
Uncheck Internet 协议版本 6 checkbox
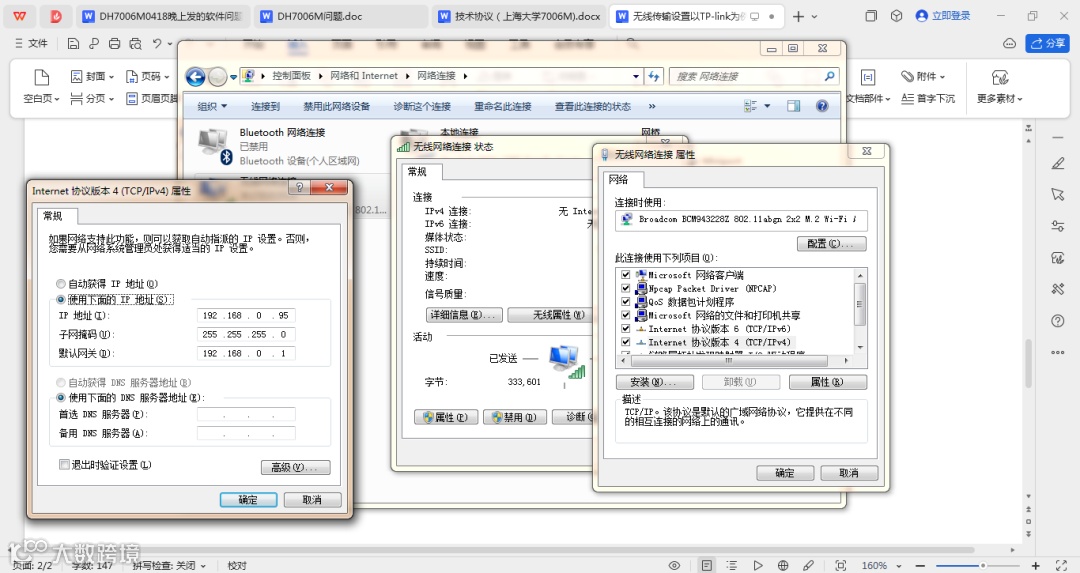[625, 329]
